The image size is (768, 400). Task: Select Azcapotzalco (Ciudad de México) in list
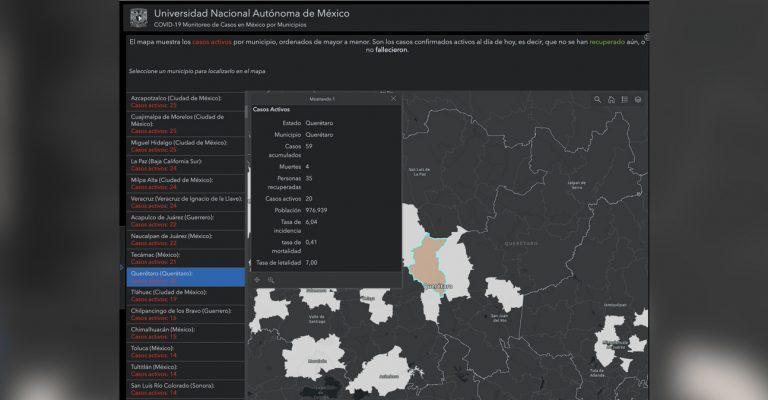click(186, 101)
